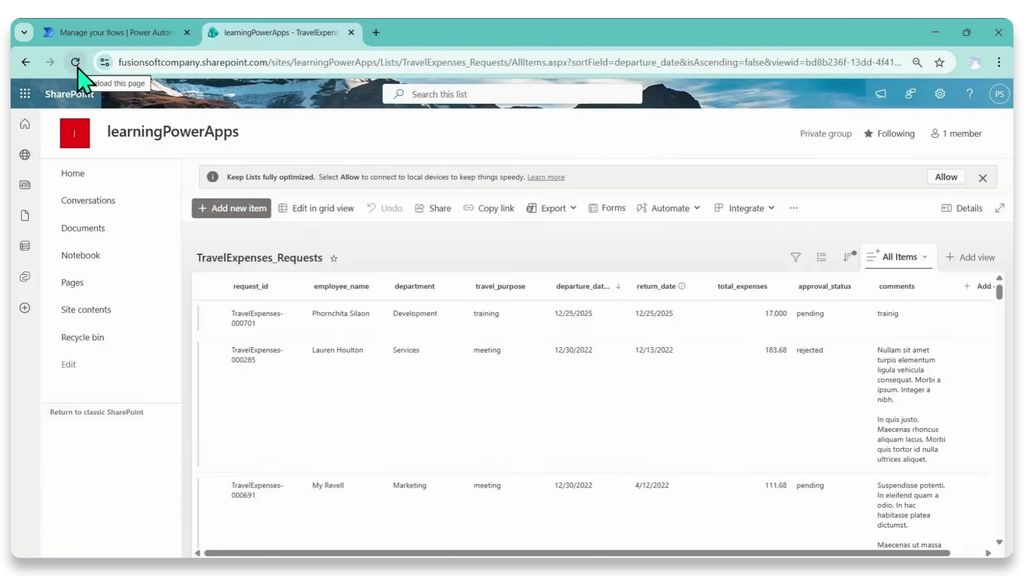Click the sort icon beside All Items
The image size is (1024, 576).
(848, 257)
